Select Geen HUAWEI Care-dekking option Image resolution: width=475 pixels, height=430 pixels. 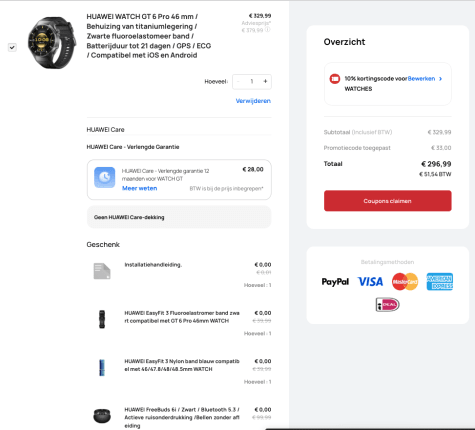(x=179, y=217)
